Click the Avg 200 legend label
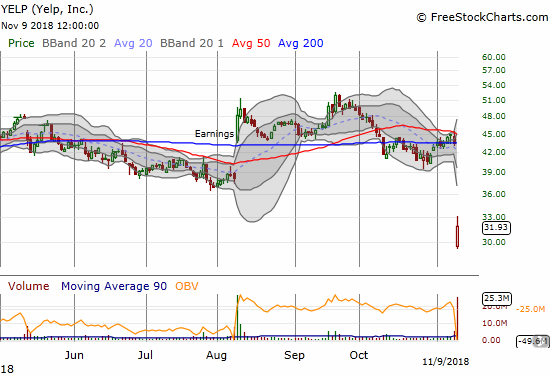The width and height of the screenshot is (550, 375). click(x=300, y=43)
